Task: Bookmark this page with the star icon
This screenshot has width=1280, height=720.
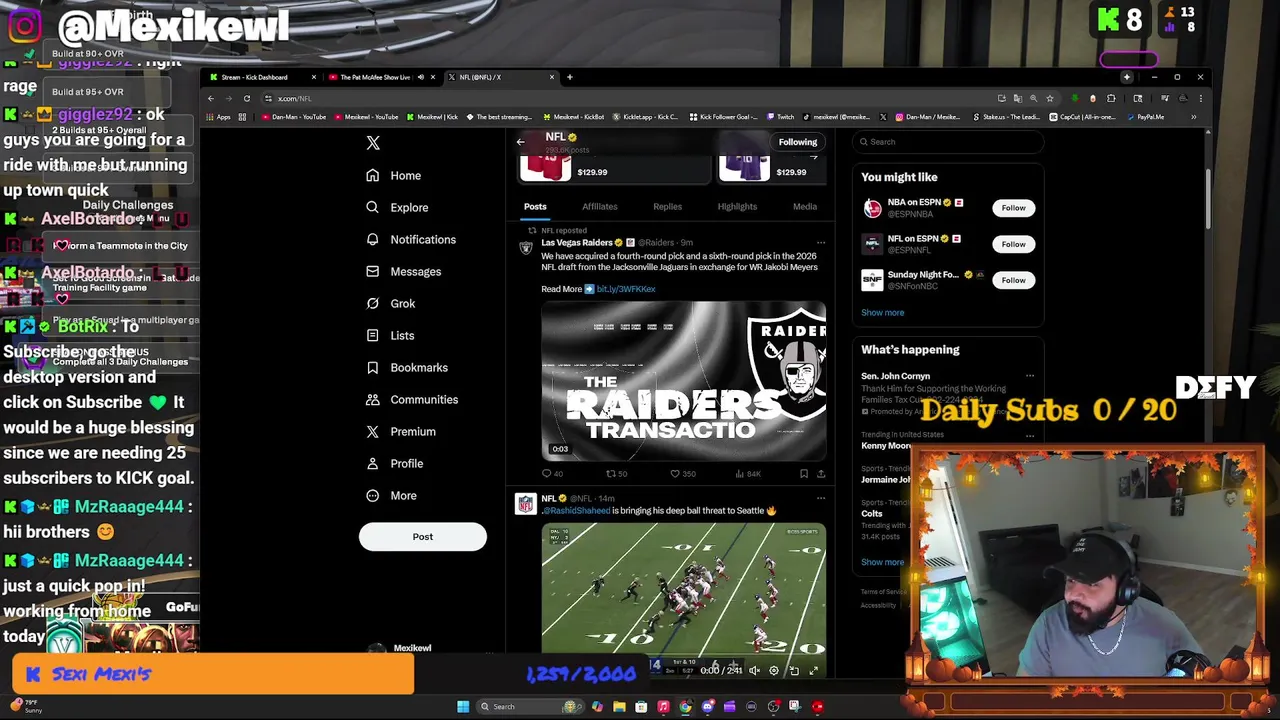Action: point(1049,98)
